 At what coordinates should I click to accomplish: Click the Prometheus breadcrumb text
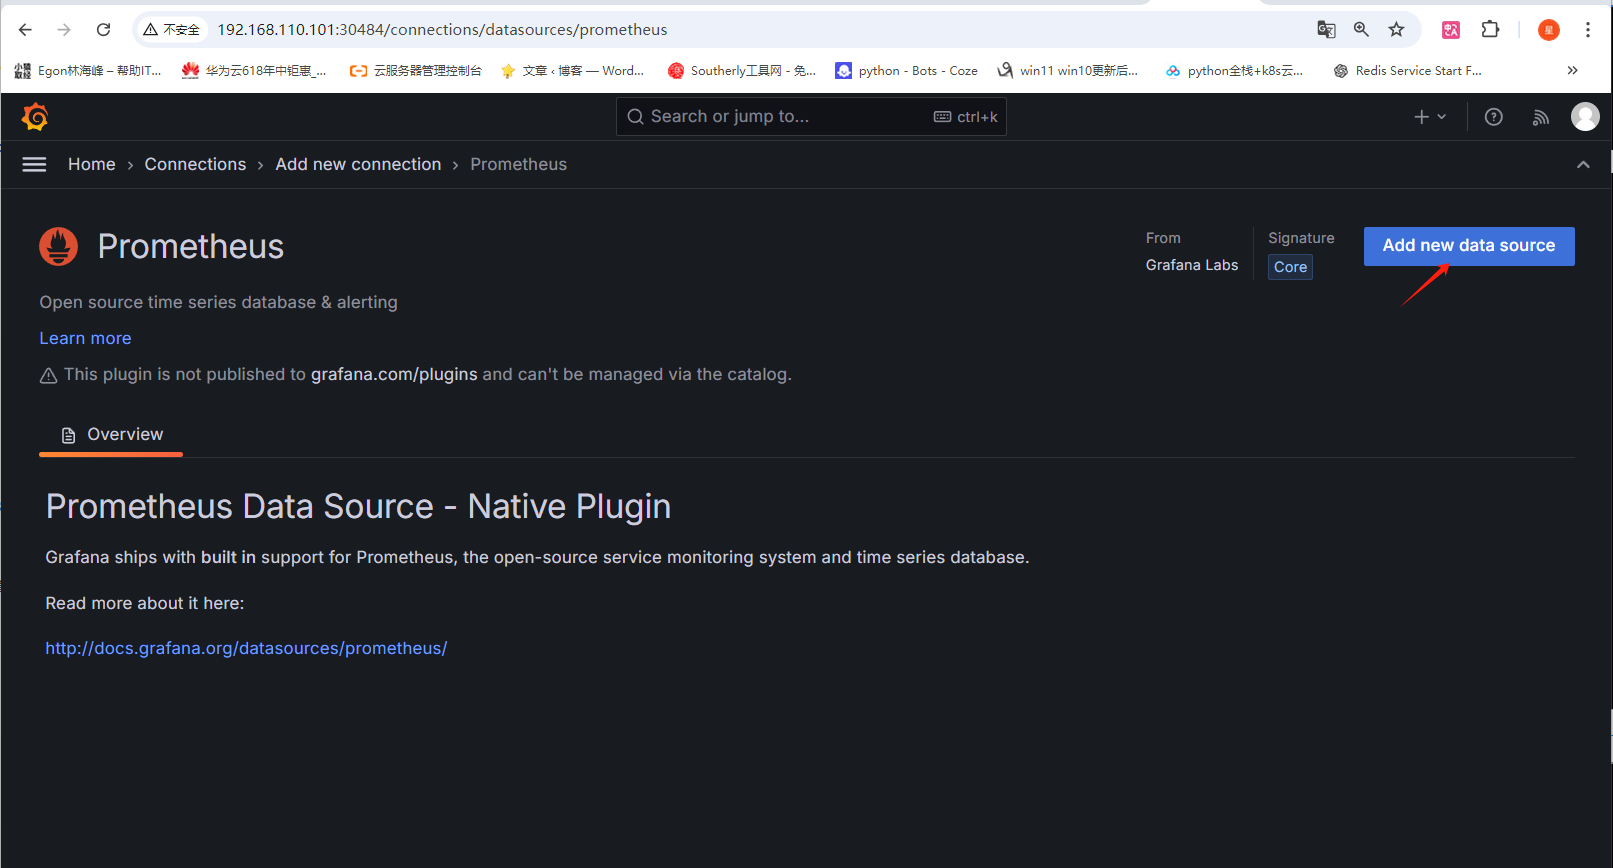(518, 165)
